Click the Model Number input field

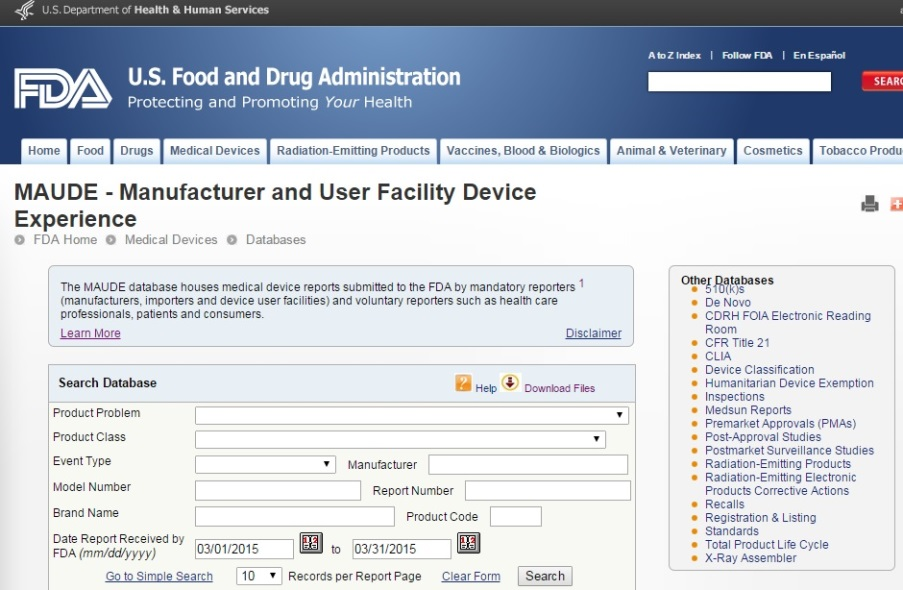coord(278,490)
